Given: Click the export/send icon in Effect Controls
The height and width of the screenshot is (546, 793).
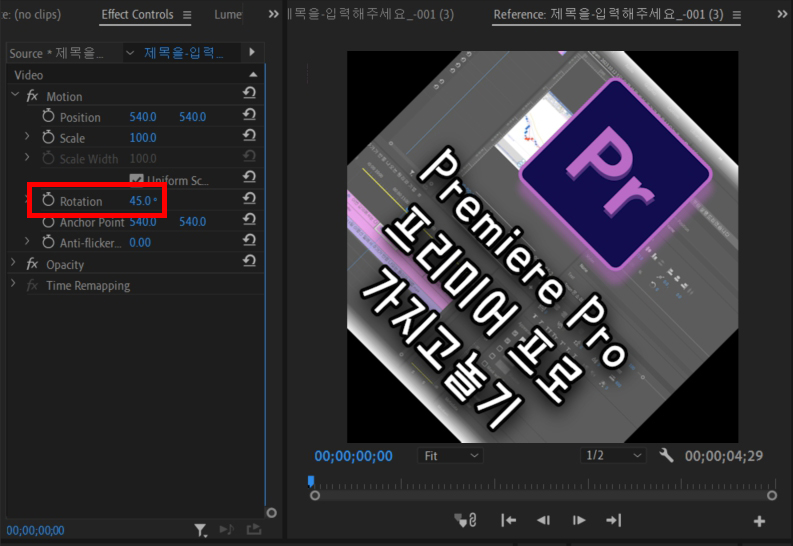Looking at the screenshot, I should (x=254, y=529).
